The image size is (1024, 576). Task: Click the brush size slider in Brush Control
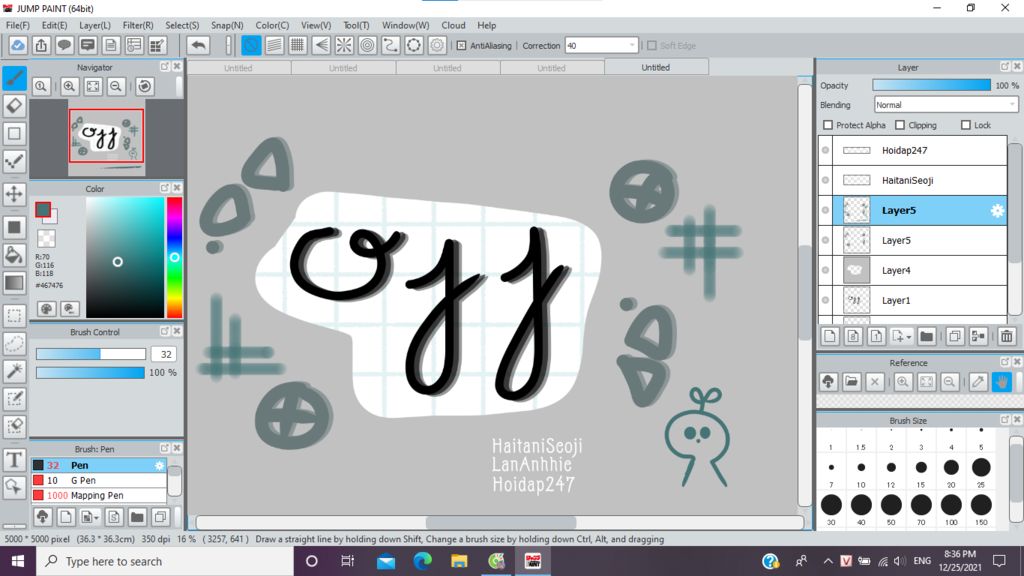(x=91, y=354)
